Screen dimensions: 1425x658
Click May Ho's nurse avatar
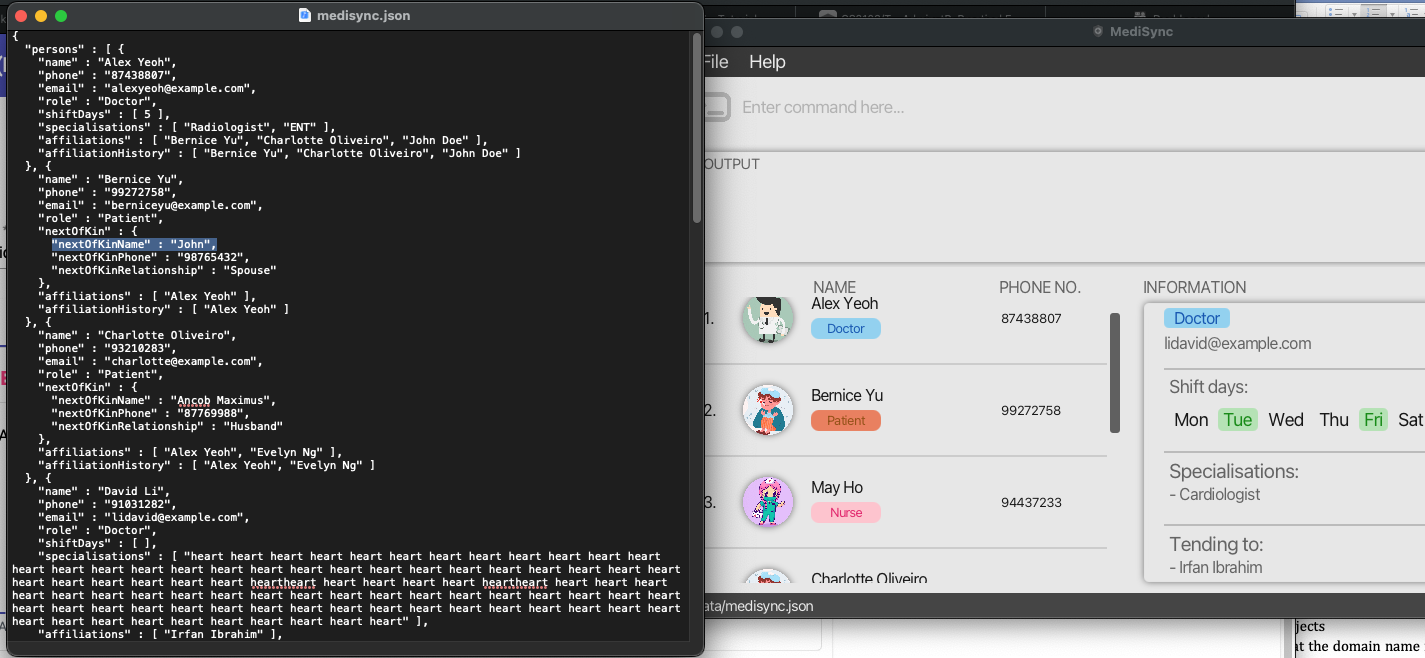click(768, 502)
